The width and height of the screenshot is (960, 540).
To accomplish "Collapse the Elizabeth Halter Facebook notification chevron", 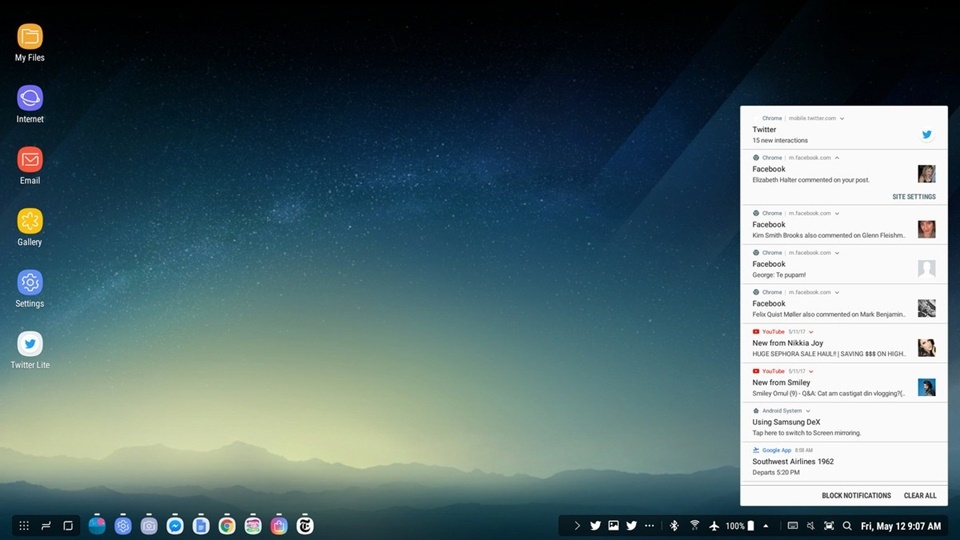I will pyautogui.click(x=837, y=157).
